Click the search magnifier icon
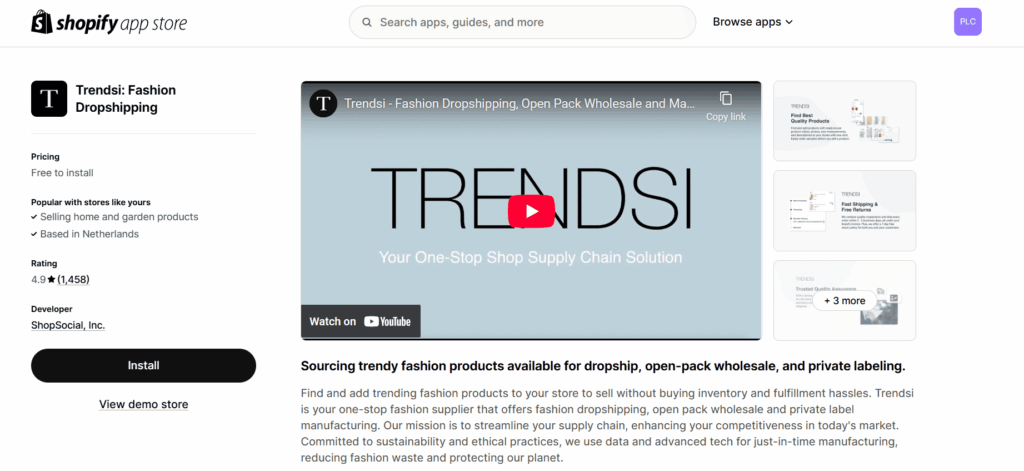Screen dimensions: 1024x471 [368, 22]
